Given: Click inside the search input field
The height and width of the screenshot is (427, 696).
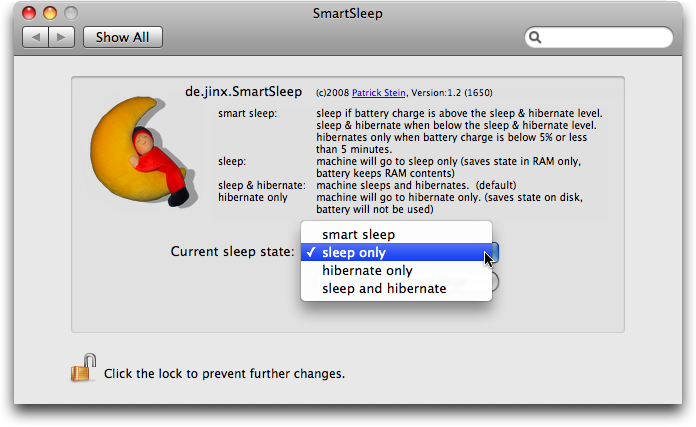Looking at the screenshot, I should click(599, 37).
